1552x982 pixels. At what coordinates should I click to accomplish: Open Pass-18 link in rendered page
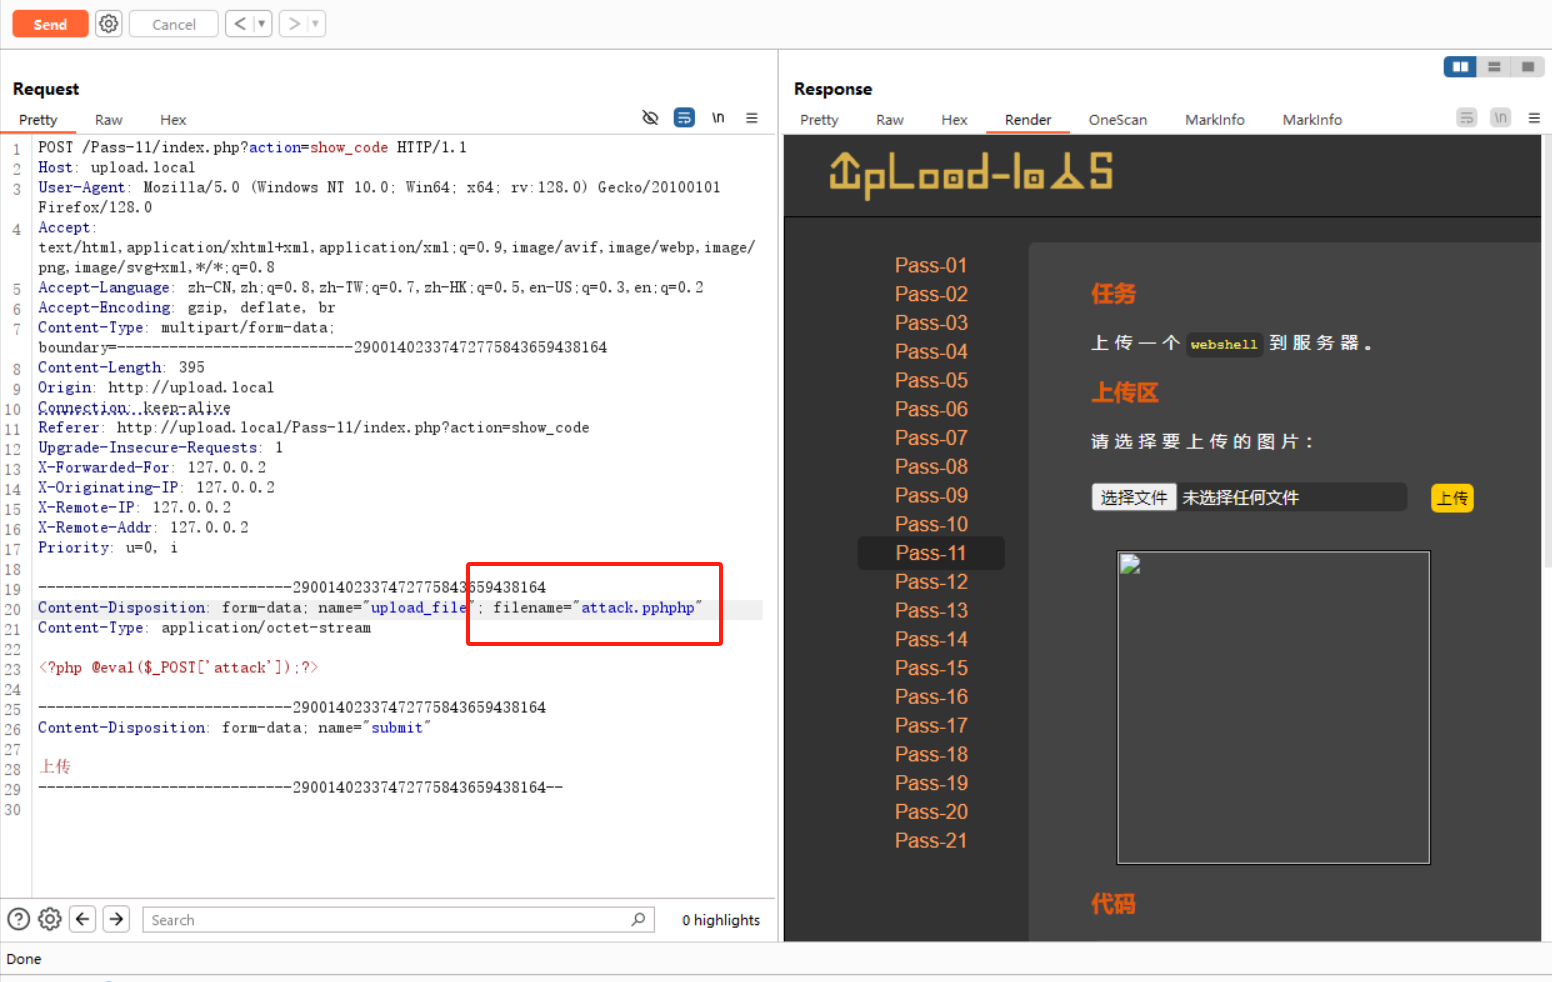pos(931,754)
